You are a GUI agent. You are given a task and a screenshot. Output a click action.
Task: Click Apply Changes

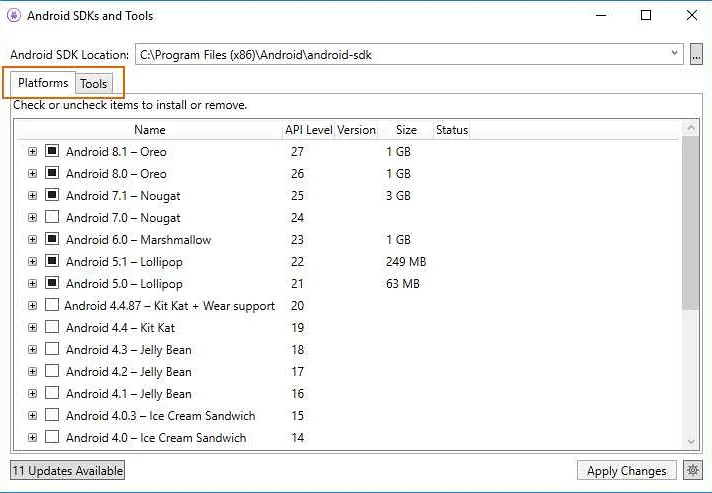click(x=627, y=471)
